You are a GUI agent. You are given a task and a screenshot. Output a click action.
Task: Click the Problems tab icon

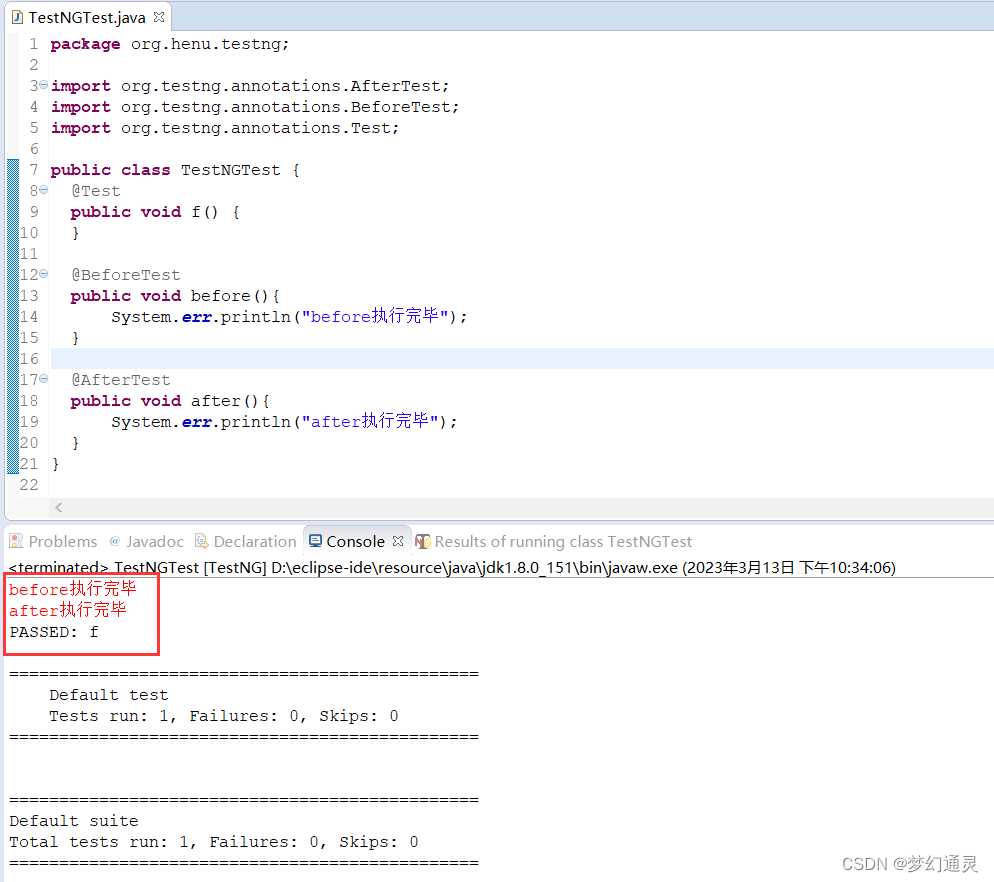(x=16, y=541)
